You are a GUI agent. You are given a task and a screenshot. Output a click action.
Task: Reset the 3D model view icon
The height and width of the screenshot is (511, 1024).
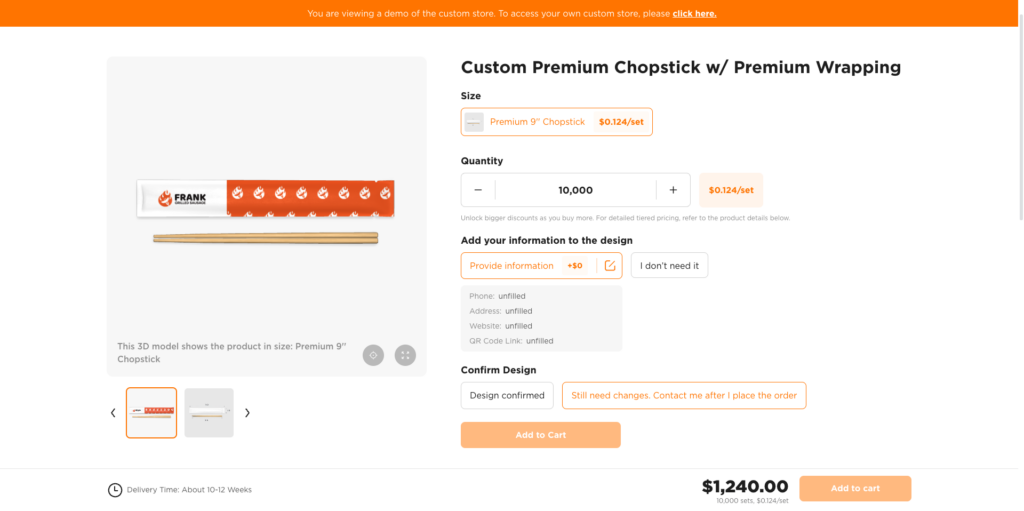[373, 355]
